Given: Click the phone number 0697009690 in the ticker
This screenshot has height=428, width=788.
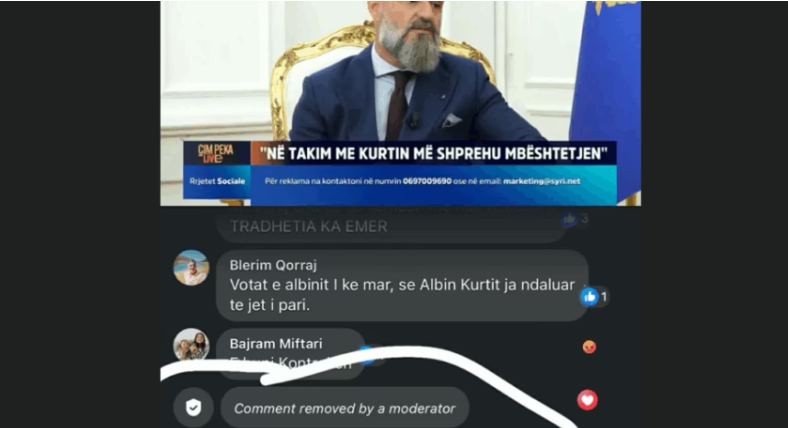Looking at the screenshot, I should click(427, 181).
